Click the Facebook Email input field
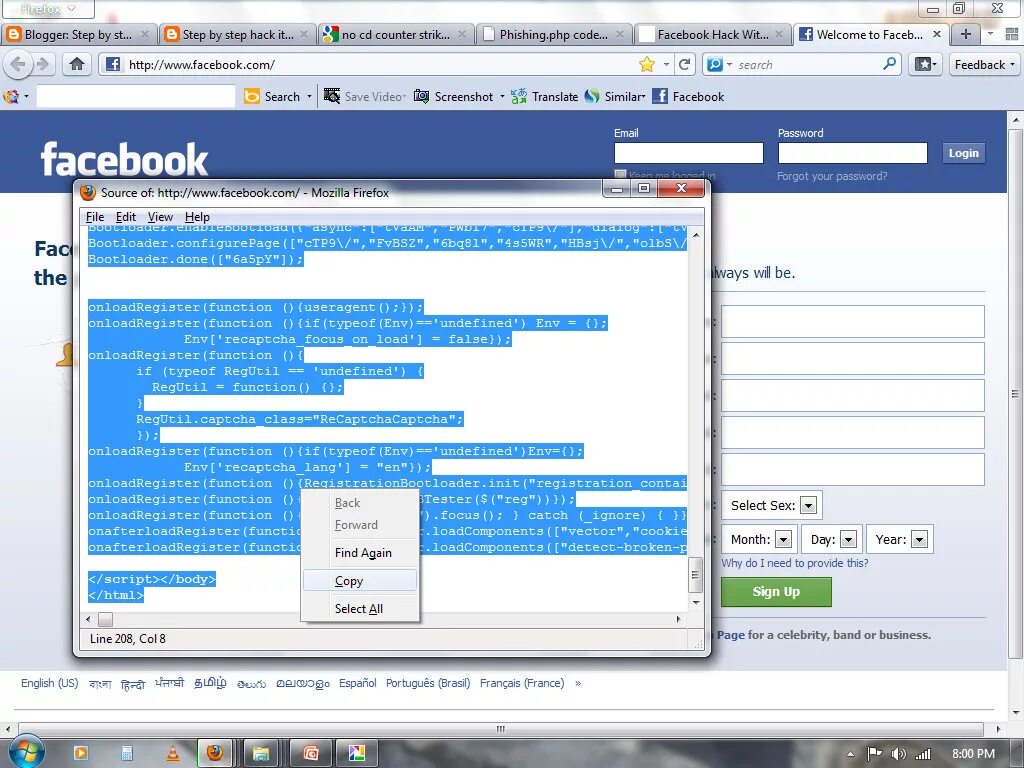 [688, 153]
